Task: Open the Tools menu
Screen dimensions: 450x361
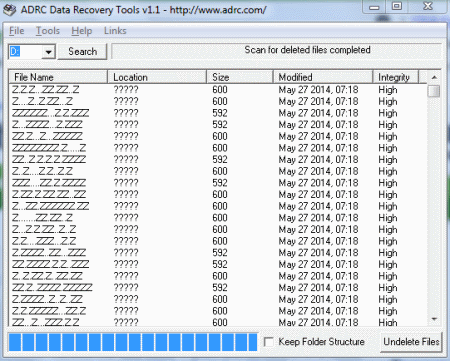Action: [48, 31]
